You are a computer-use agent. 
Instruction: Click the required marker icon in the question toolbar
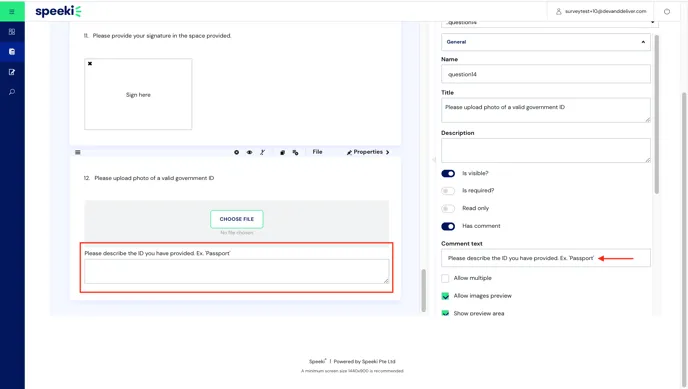pos(236,152)
